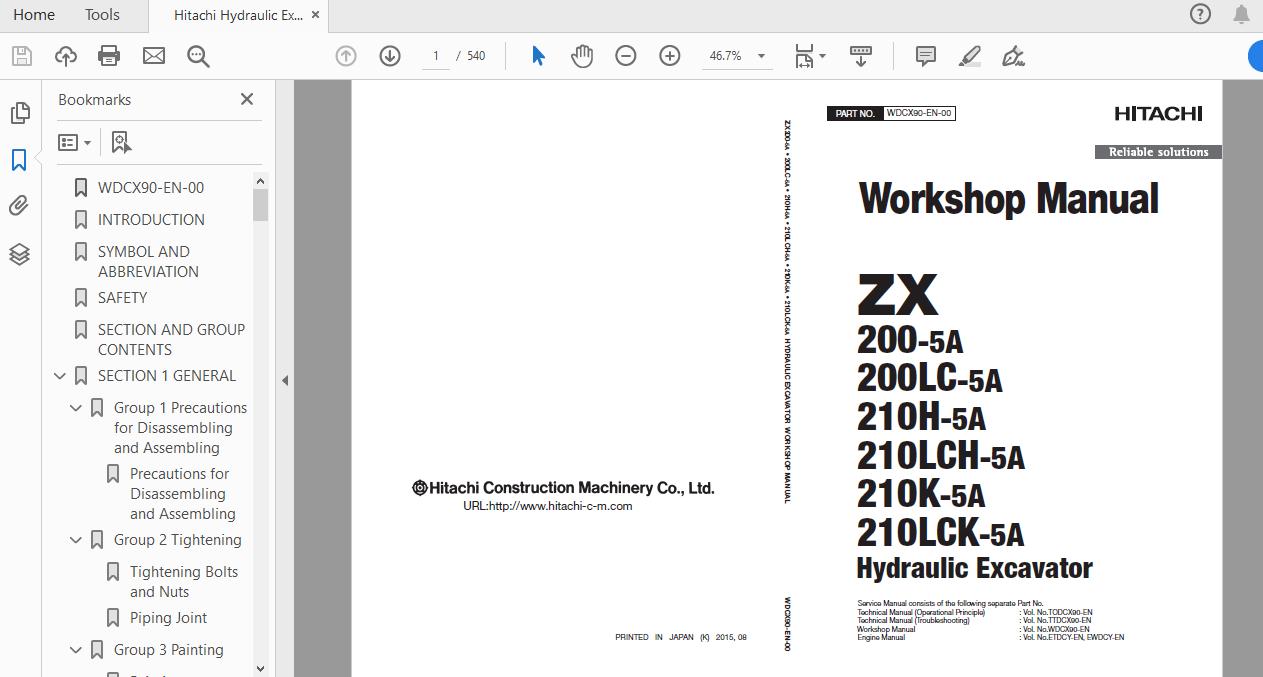Select Hitachi Hydraulic Ex... document tab
This screenshot has height=677, width=1263.
tap(238, 15)
